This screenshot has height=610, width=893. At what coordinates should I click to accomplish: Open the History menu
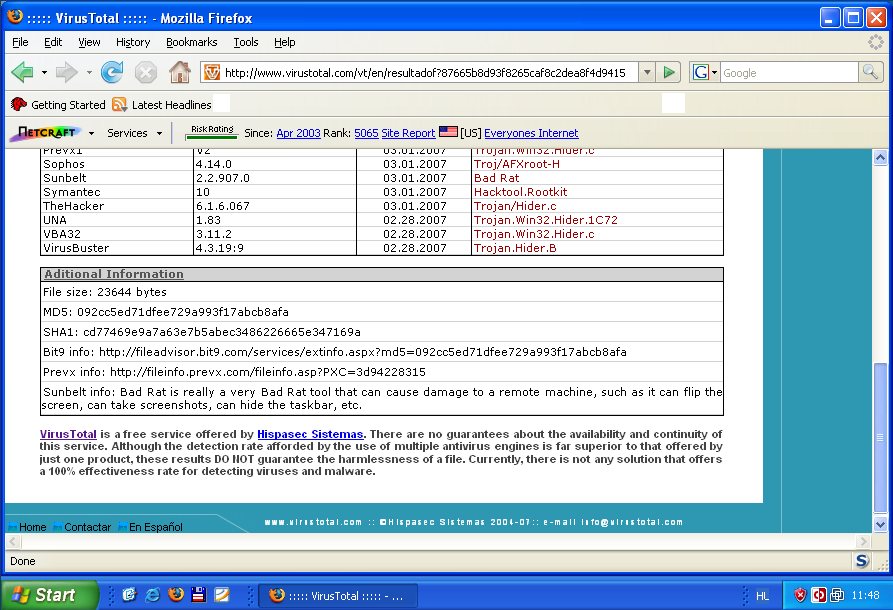pos(133,42)
